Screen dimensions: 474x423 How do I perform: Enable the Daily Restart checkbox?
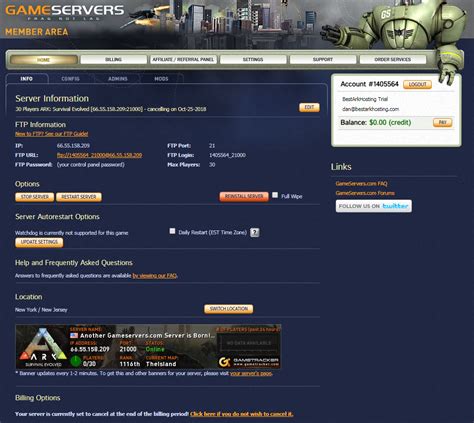[x=172, y=231]
